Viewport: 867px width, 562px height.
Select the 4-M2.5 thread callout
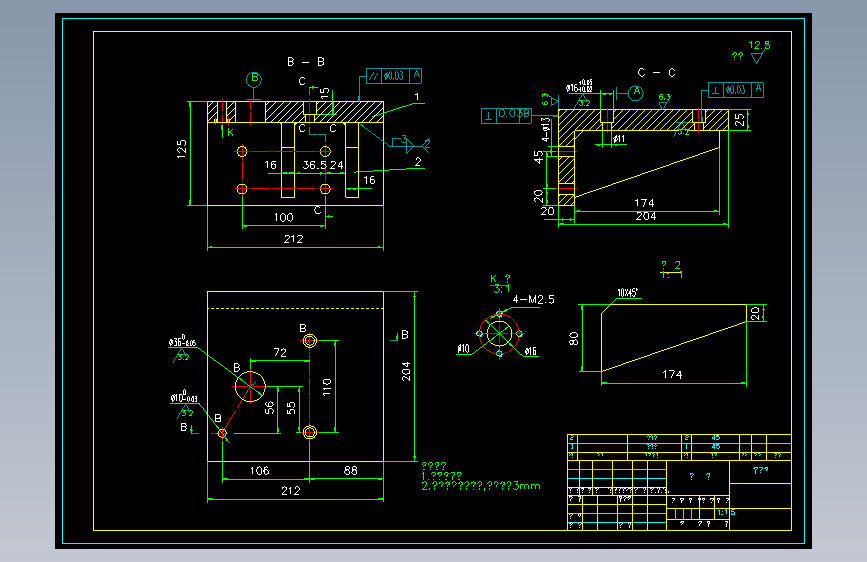point(533,299)
